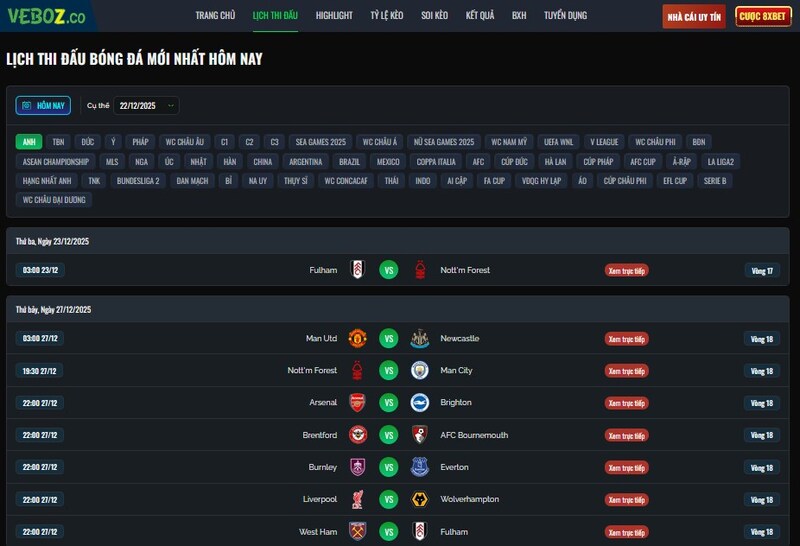The width and height of the screenshot is (800, 546).
Task: Click Xem trực tiếp for Arsenal match
Action: (x=627, y=403)
